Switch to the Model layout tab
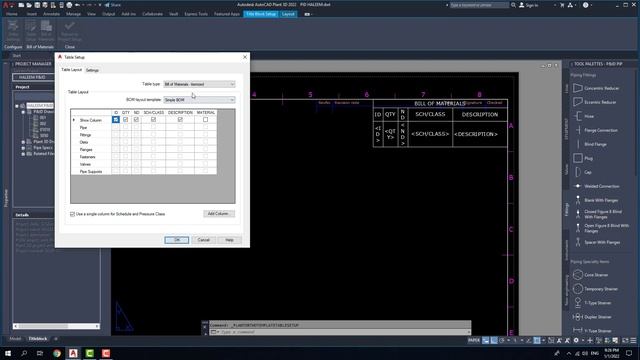640x360 pixels. click(15, 339)
